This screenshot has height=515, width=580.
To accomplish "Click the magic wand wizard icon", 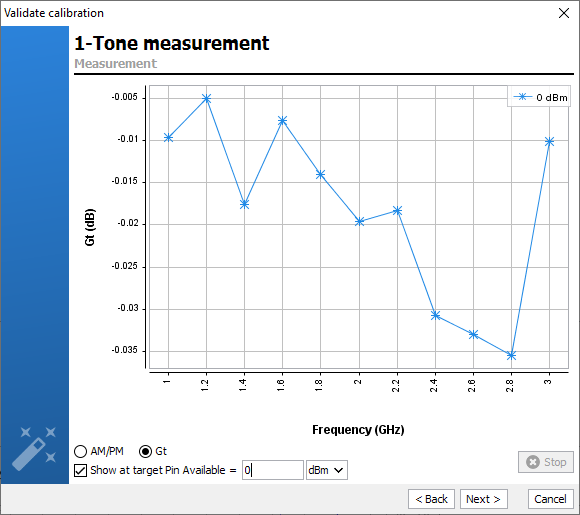I will (x=34, y=449).
